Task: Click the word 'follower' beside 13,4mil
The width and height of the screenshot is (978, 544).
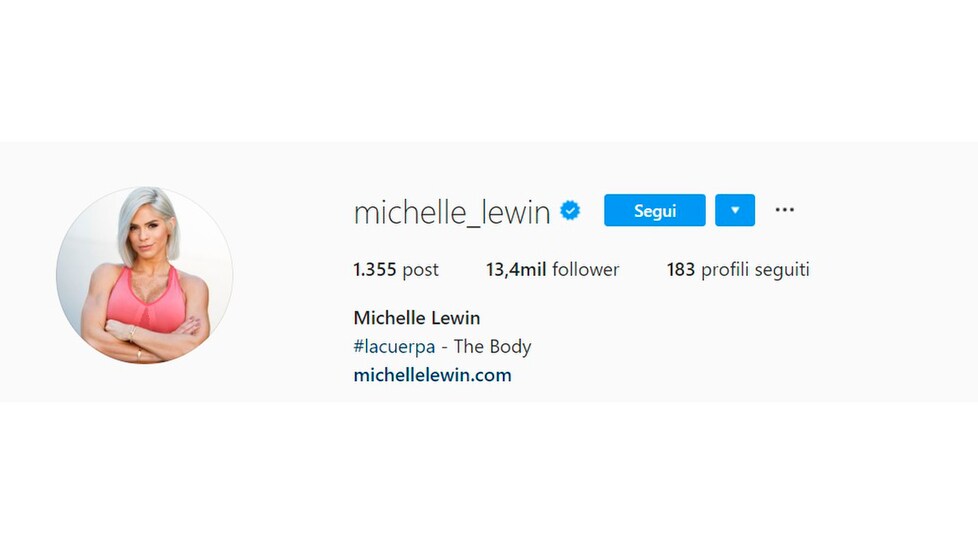Action: (x=586, y=270)
